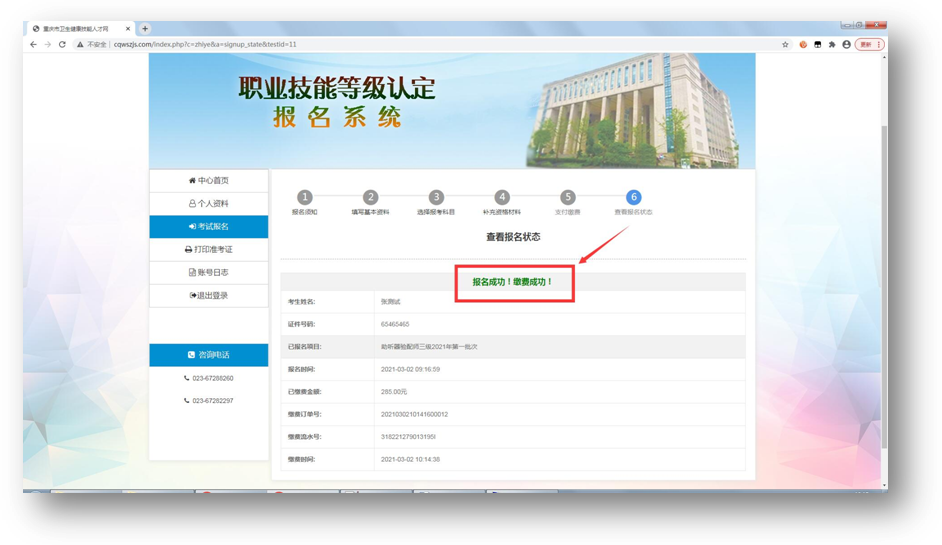Select 考试报名 in the sidebar
This screenshot has height=545, width=942.
[x=208, y=227]
